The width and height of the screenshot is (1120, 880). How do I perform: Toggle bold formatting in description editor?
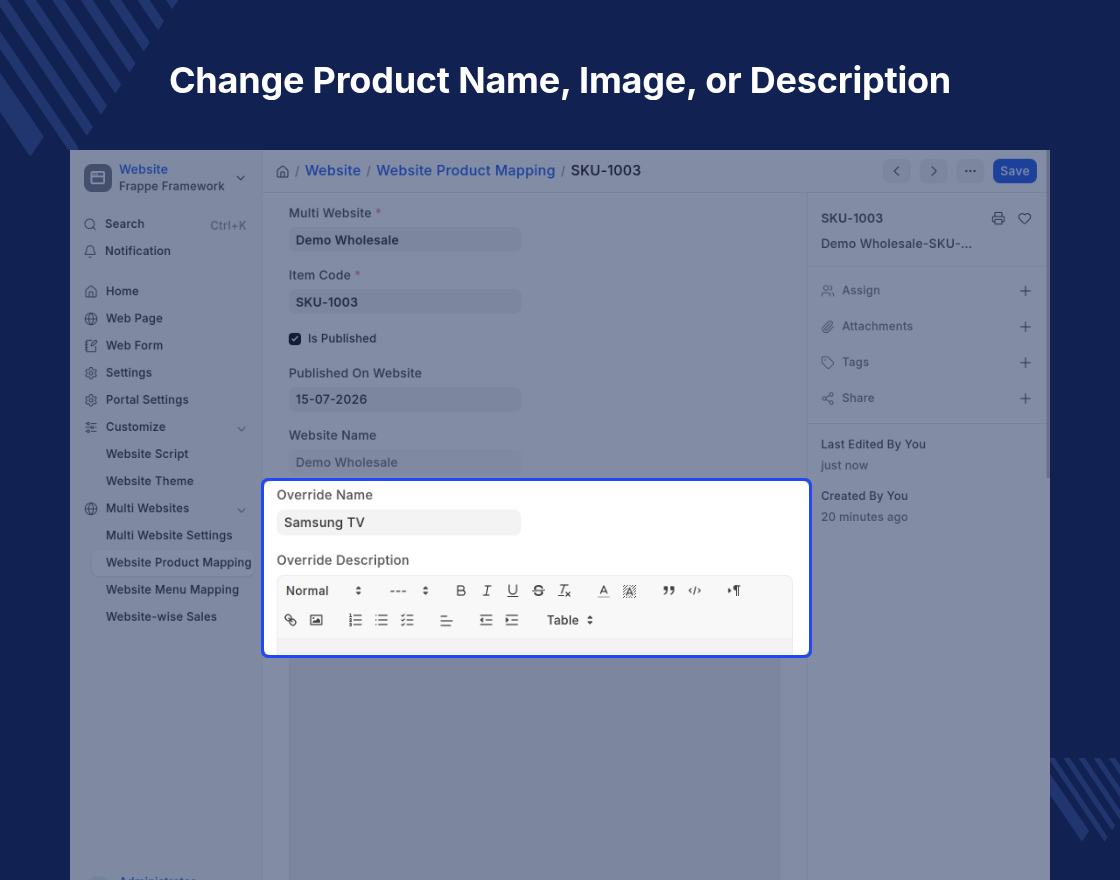click(x=461, y=591)
